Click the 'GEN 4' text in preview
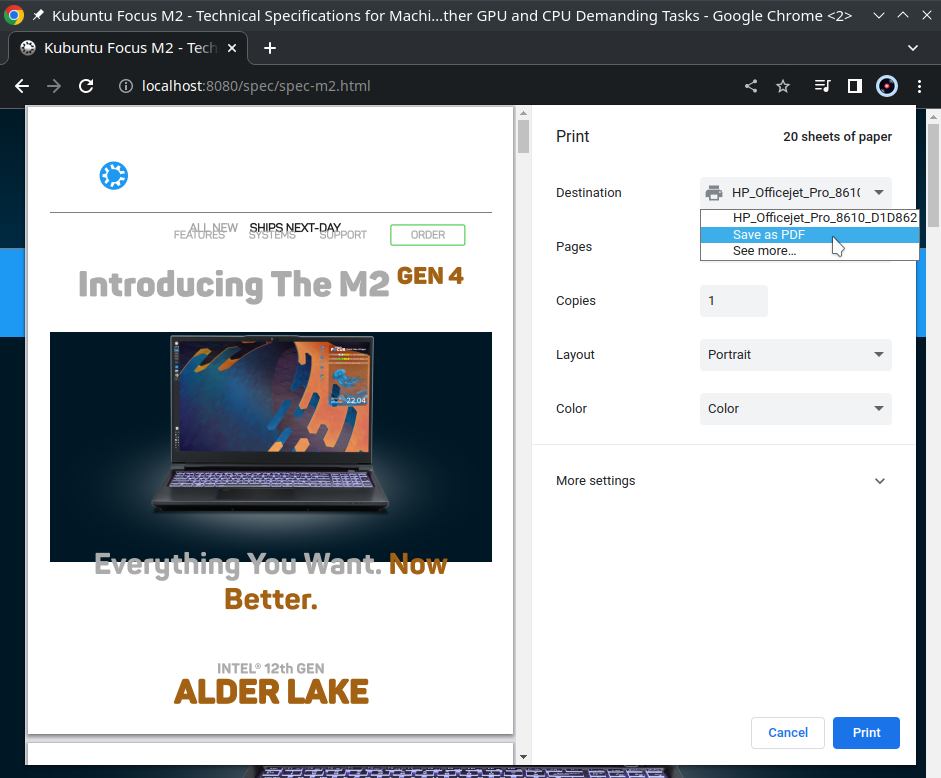 click(430, 276)
